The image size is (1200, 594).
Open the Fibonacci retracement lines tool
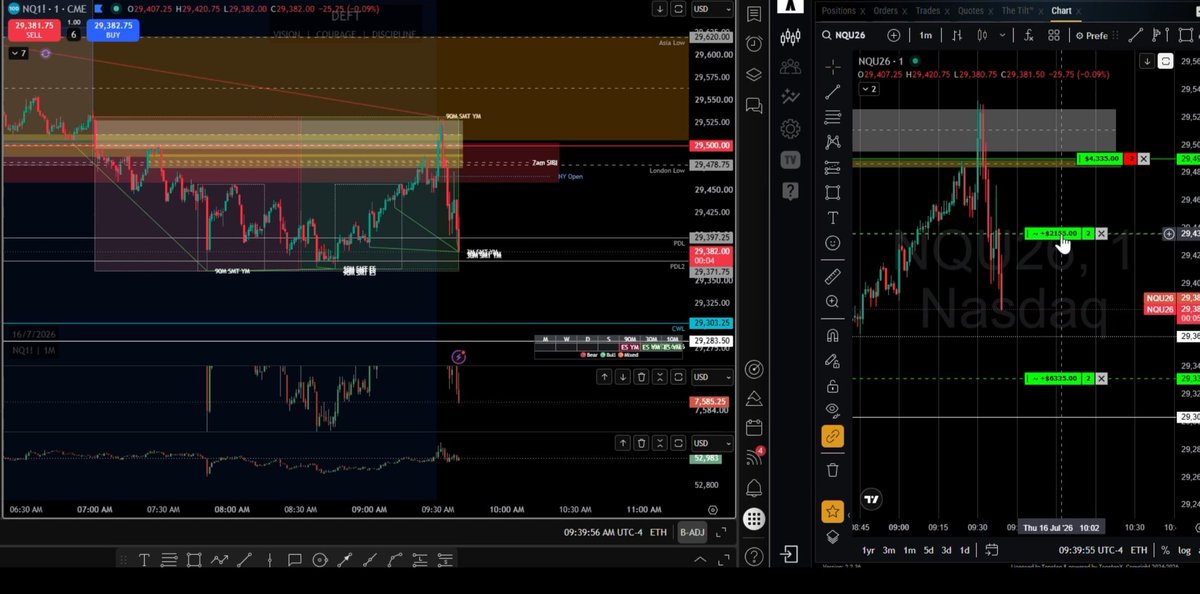pos(833,117)
